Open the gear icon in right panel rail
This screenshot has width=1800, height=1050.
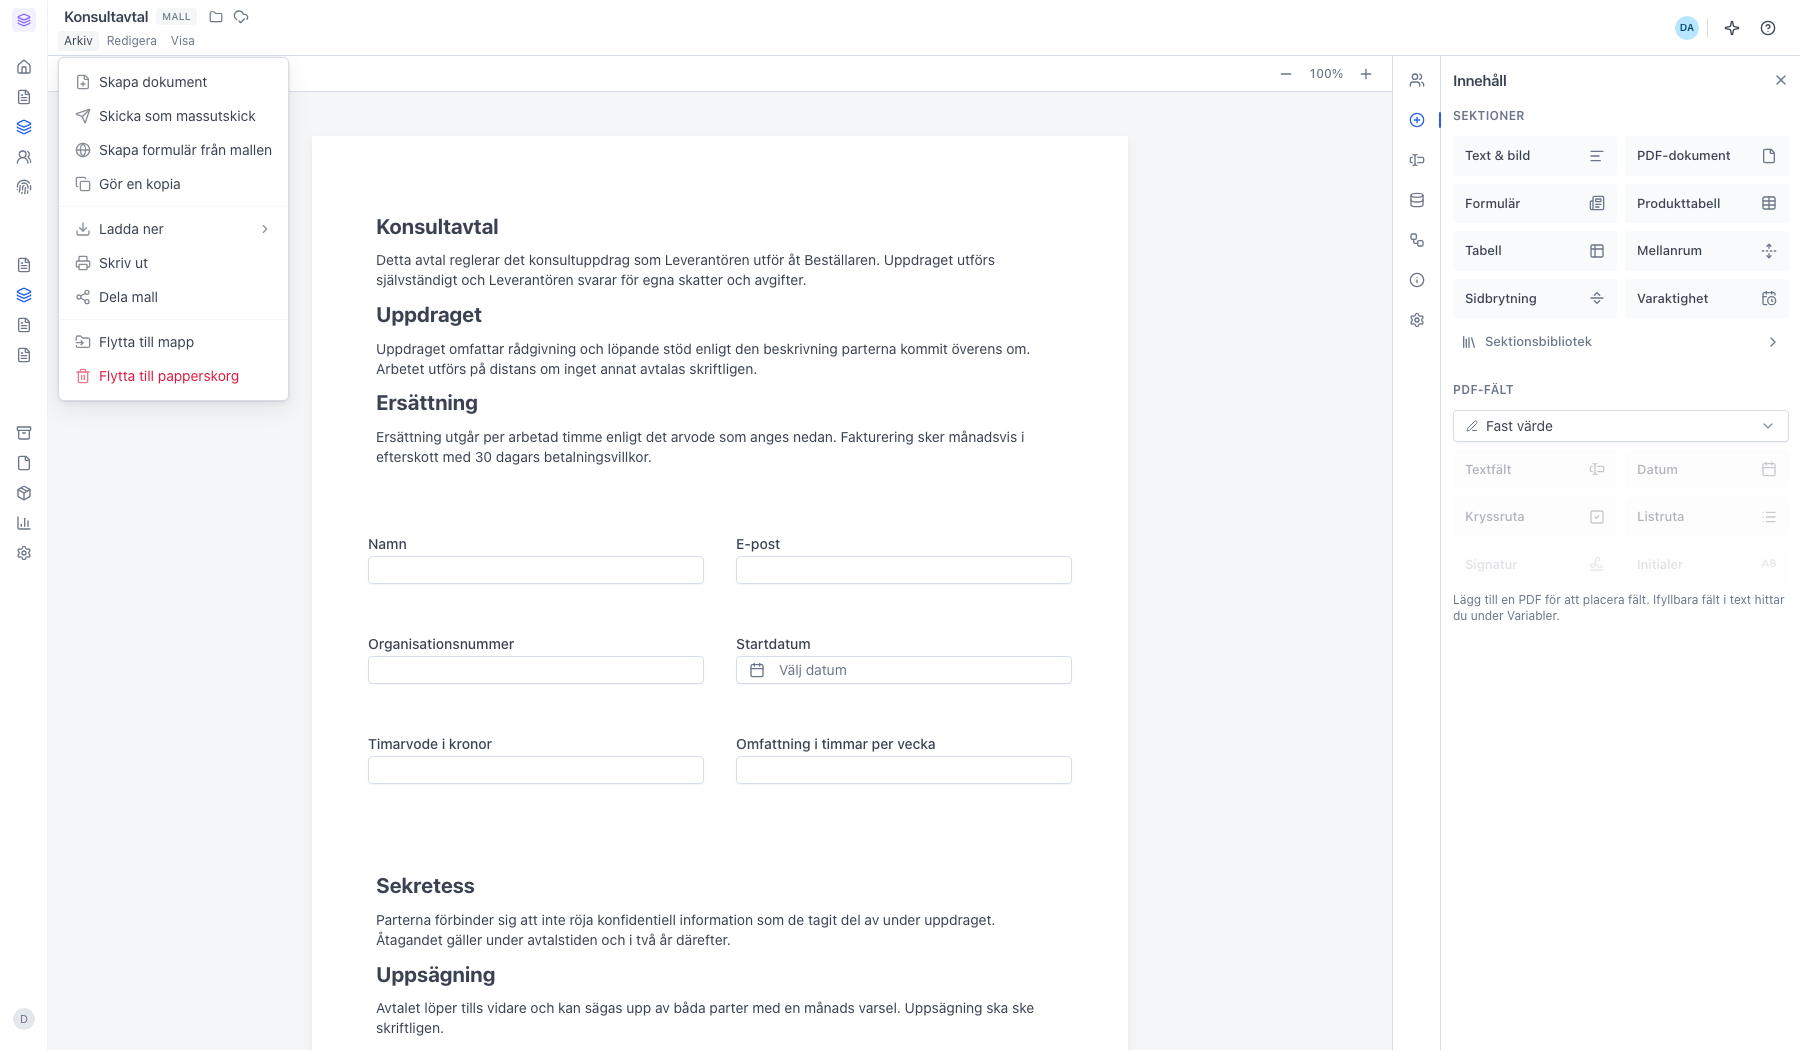[1417, 320]
